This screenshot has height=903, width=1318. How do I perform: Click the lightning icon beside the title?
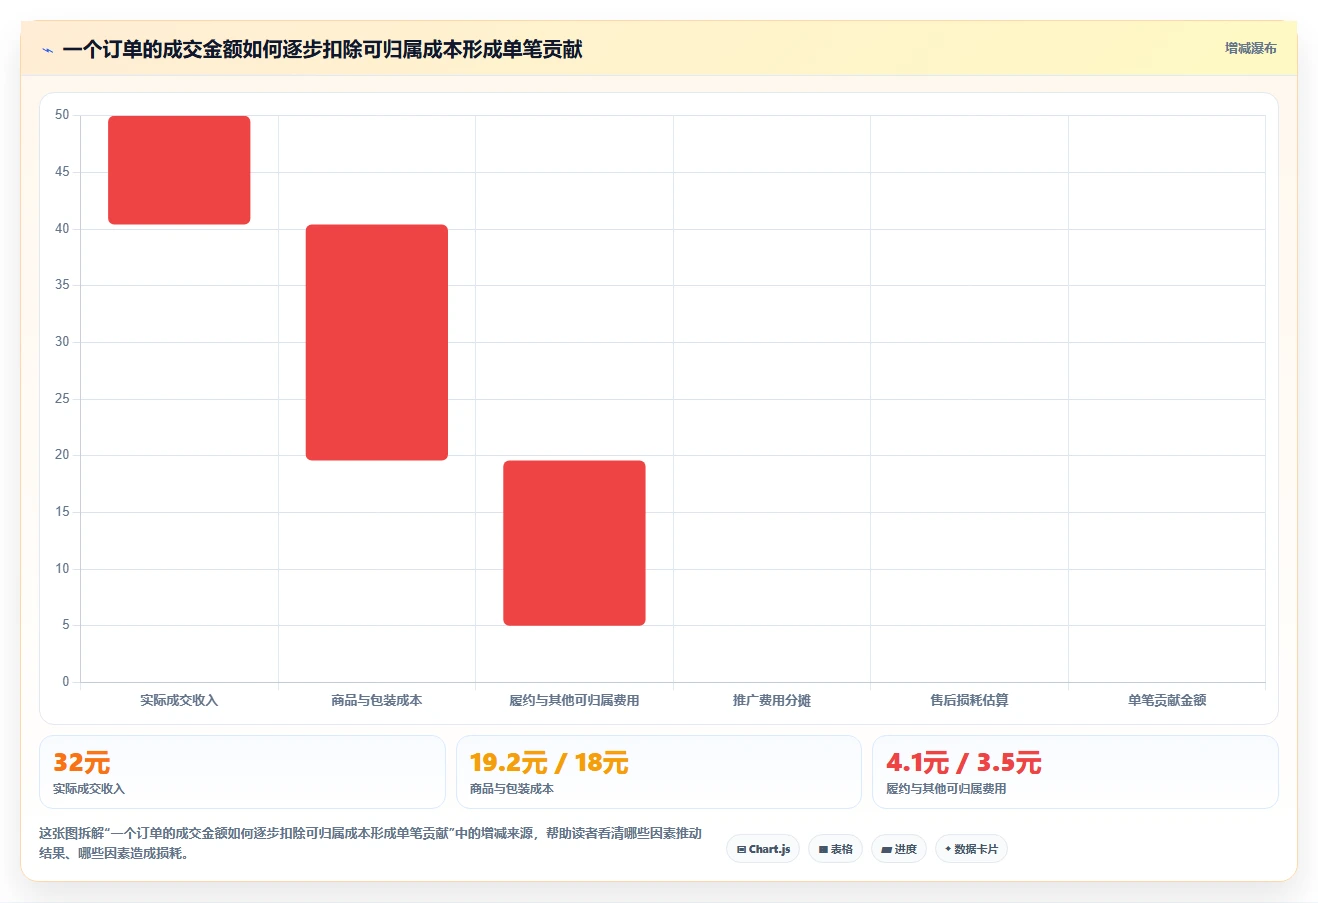pos(47,50)
